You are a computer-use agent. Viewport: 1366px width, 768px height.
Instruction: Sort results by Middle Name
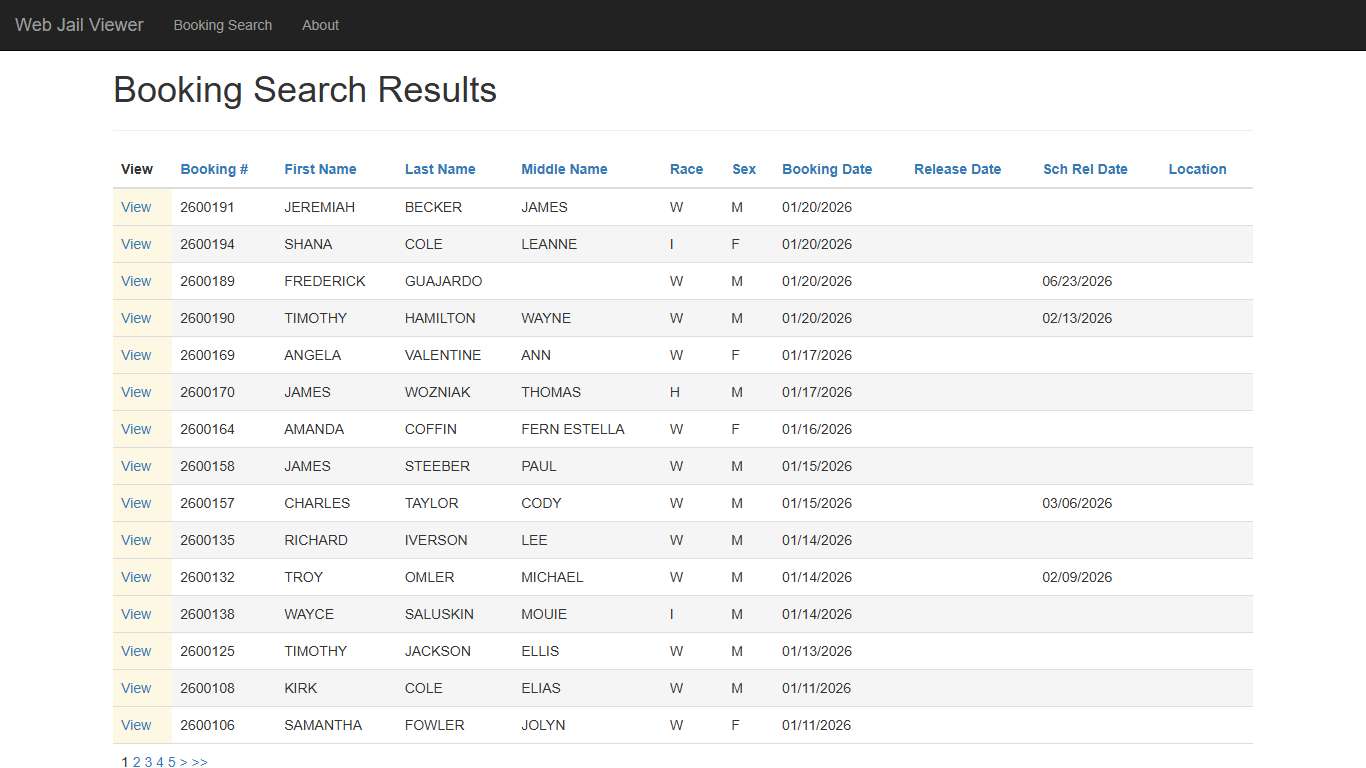pos(563,169)
